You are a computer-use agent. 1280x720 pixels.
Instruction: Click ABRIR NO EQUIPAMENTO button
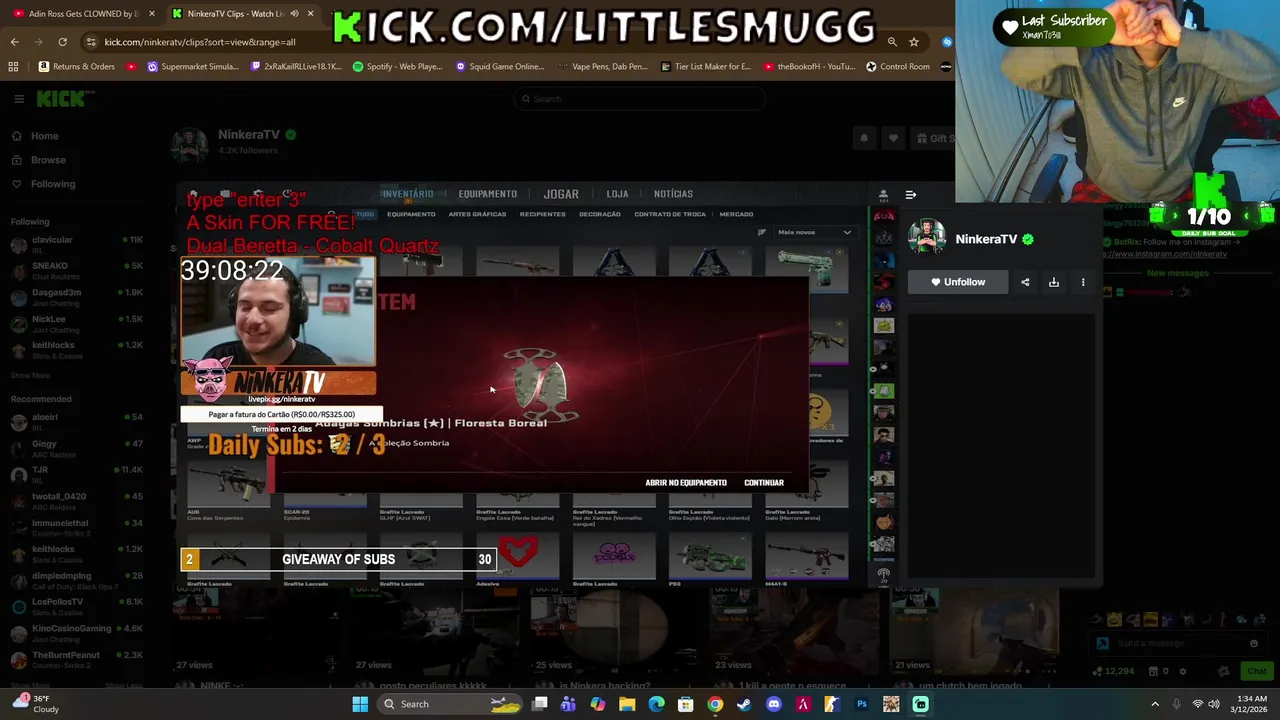pos(686,483)
